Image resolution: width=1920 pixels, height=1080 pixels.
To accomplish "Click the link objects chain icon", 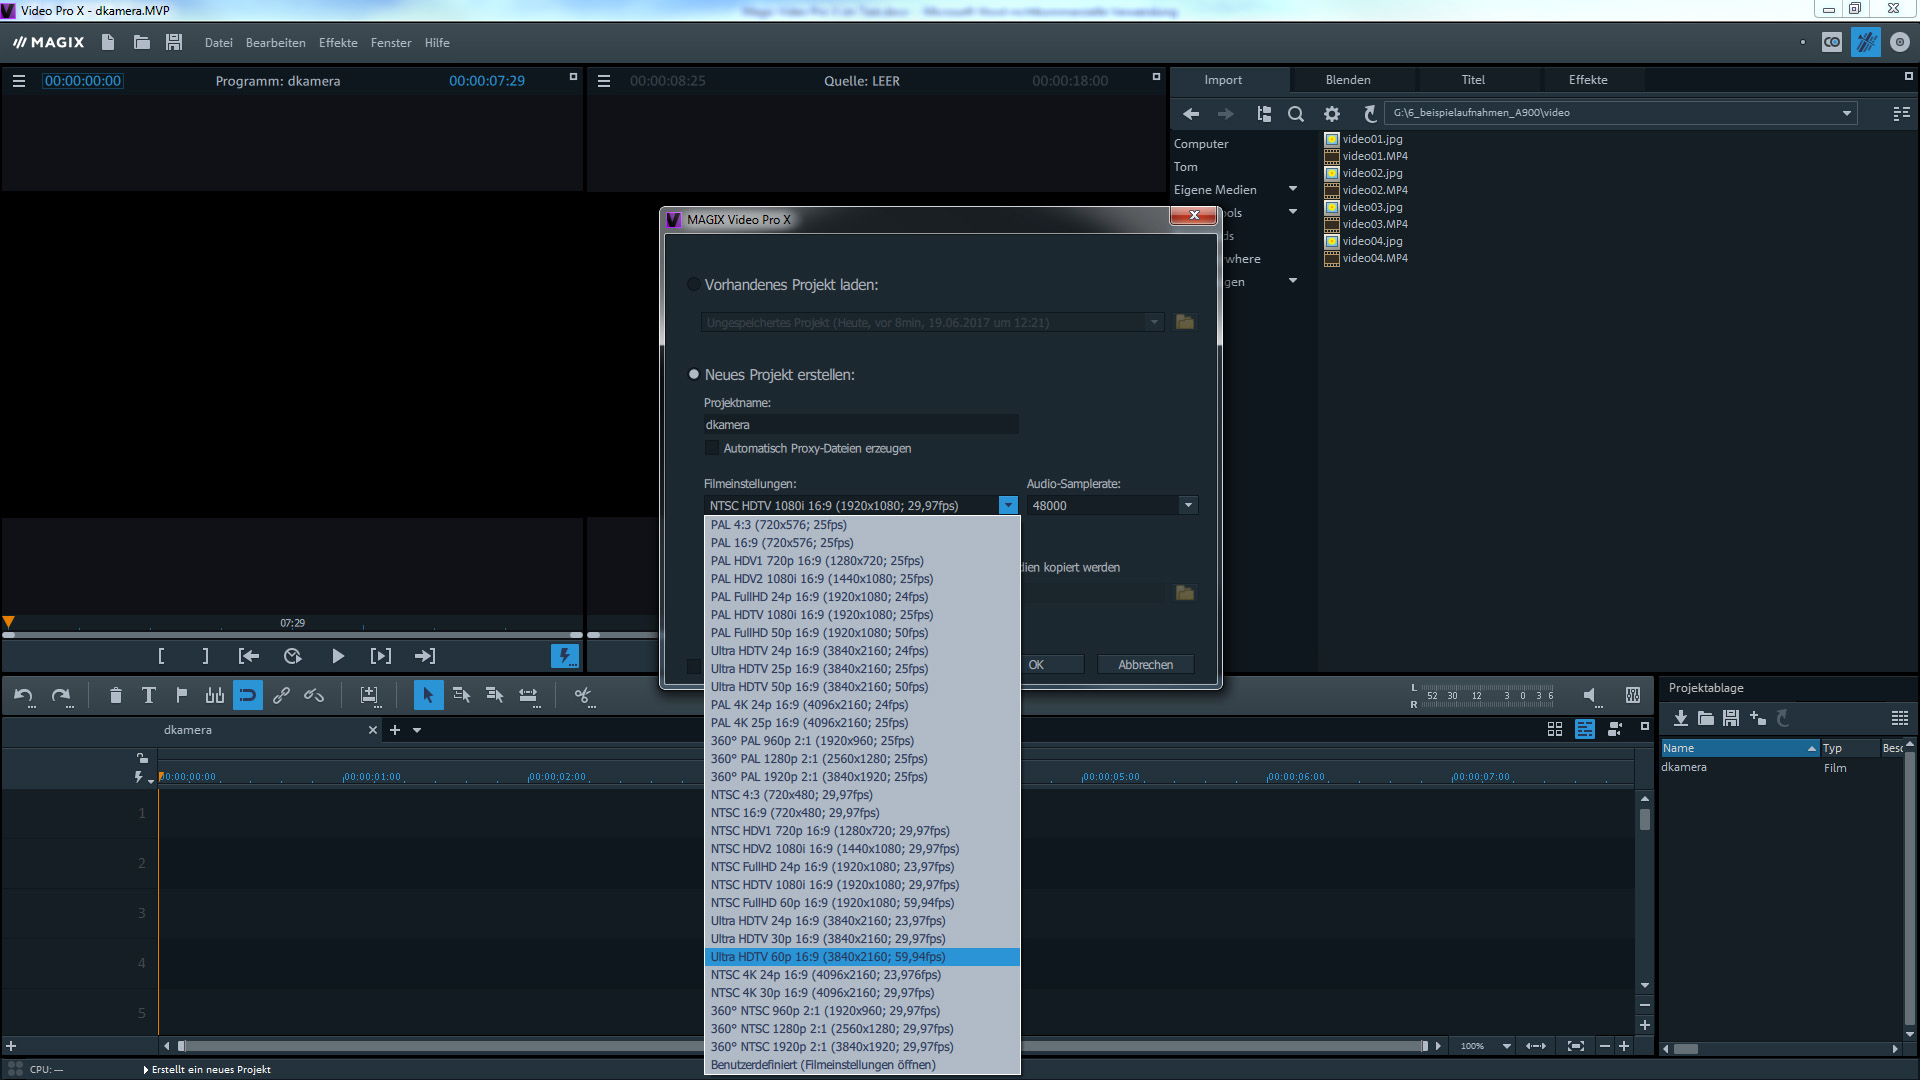I will 281,695.
